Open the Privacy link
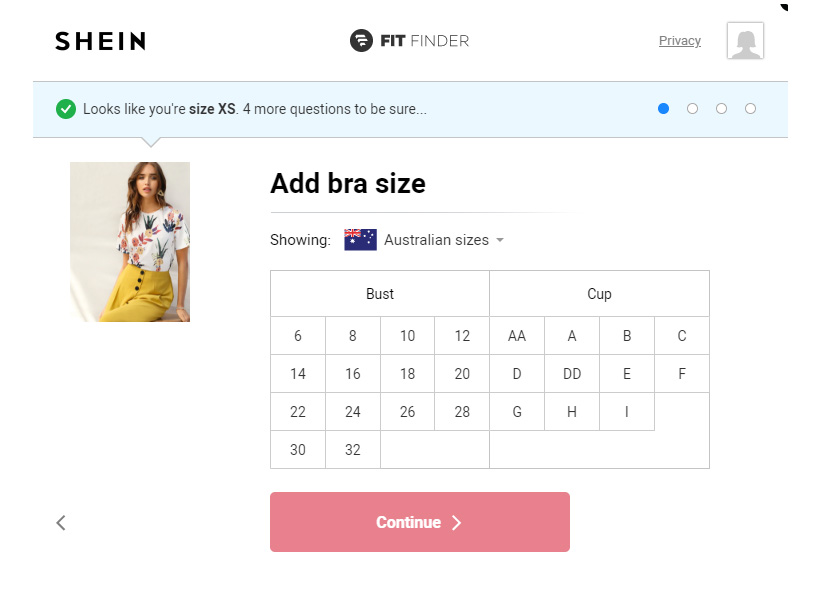820x600 pixels. pos(680,41)
